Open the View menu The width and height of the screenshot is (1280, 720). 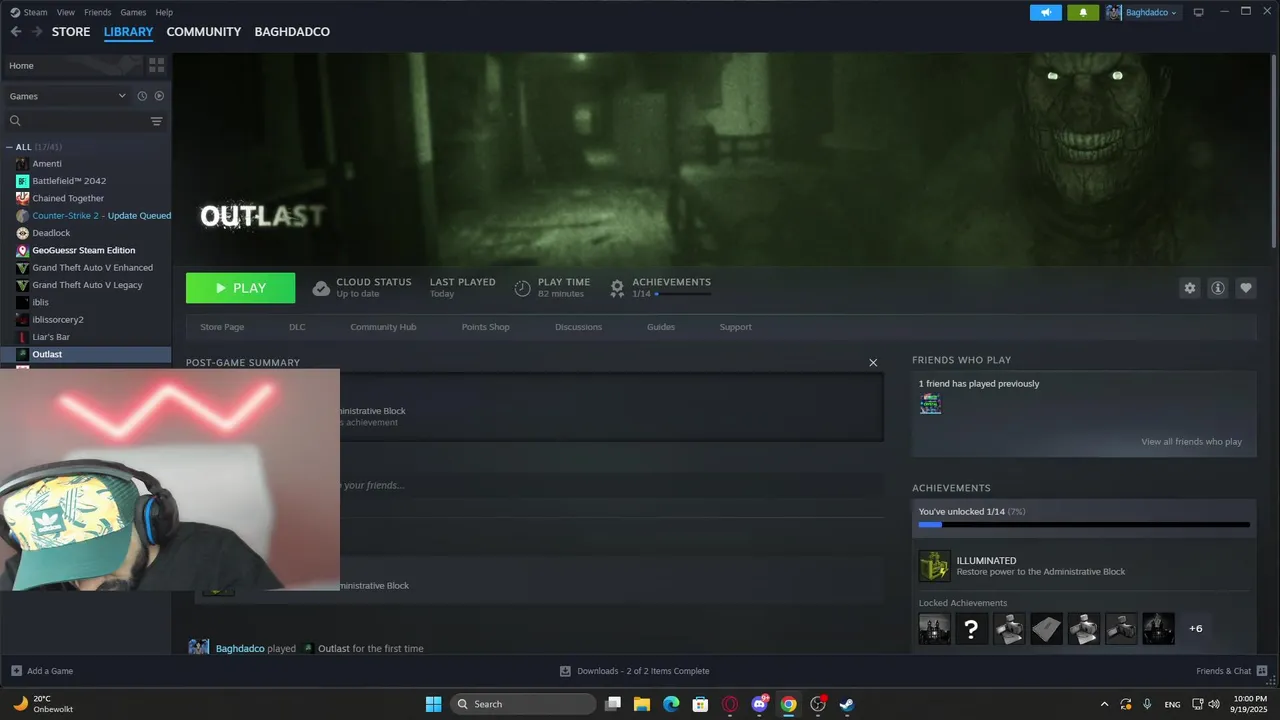[66, 12]
